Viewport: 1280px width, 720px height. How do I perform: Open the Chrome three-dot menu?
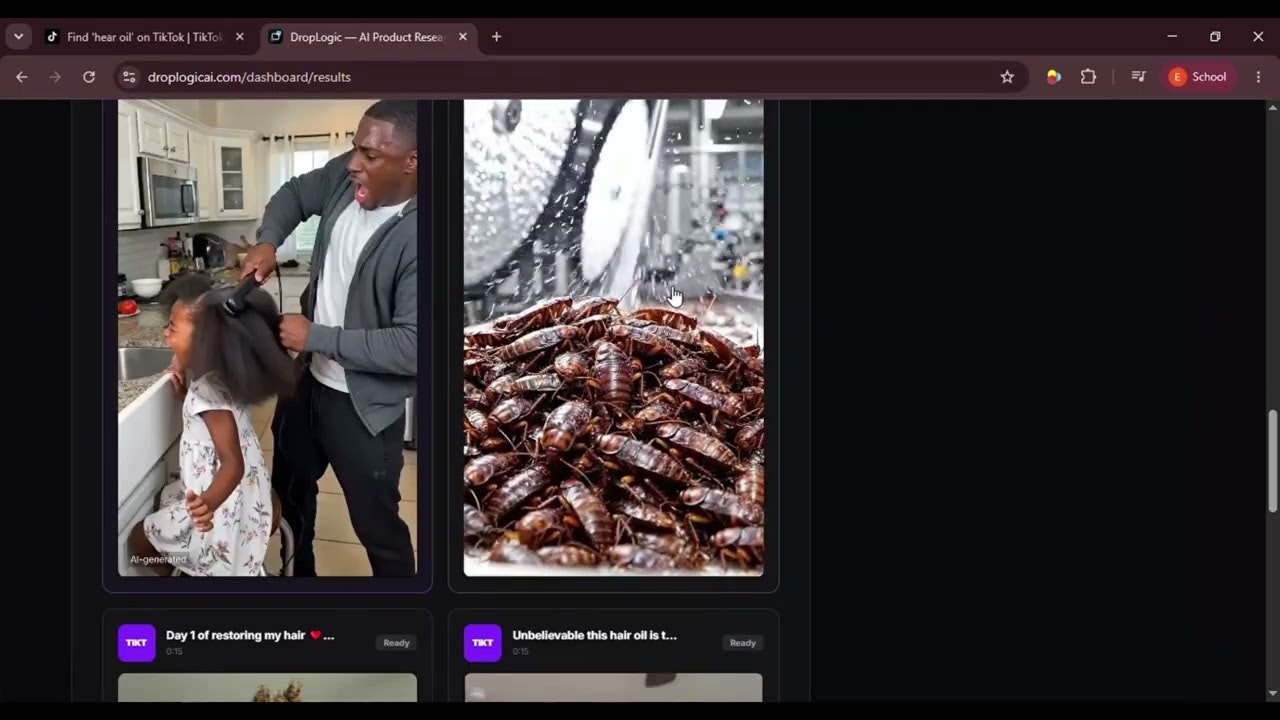click(x=1258, y=77)
